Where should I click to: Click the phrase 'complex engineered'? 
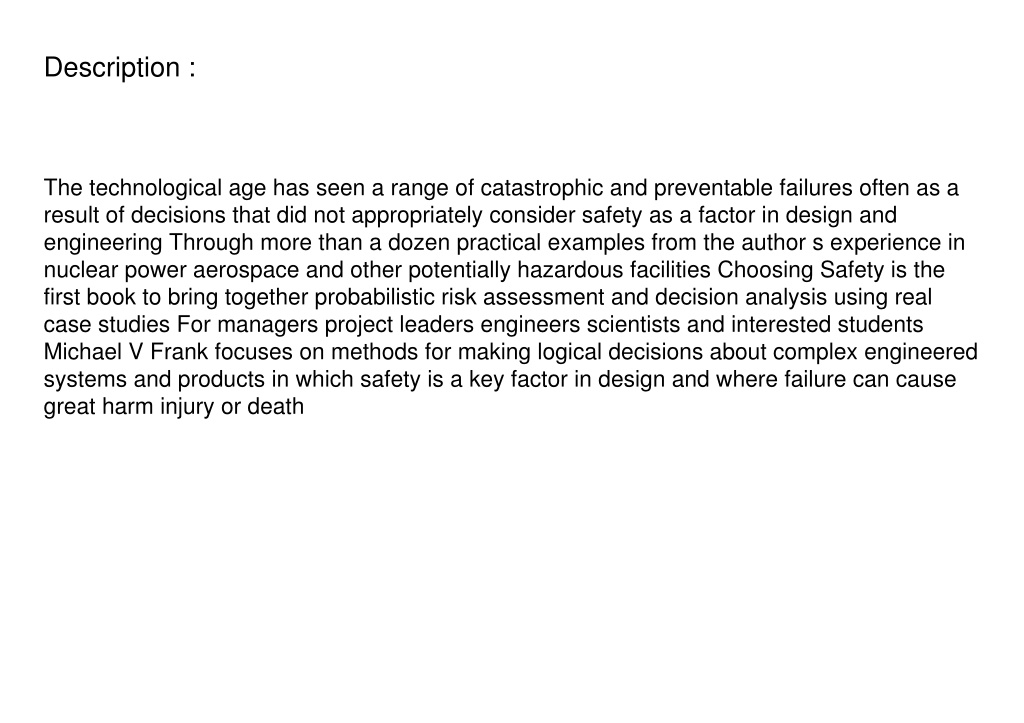point(875,351)
